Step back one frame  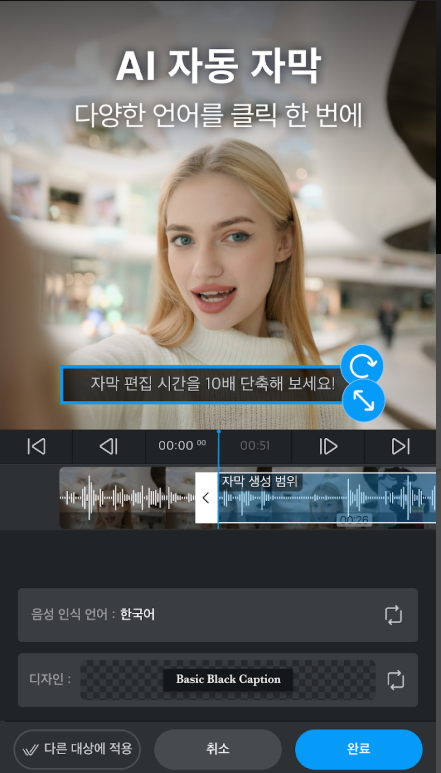pos(109,446)
